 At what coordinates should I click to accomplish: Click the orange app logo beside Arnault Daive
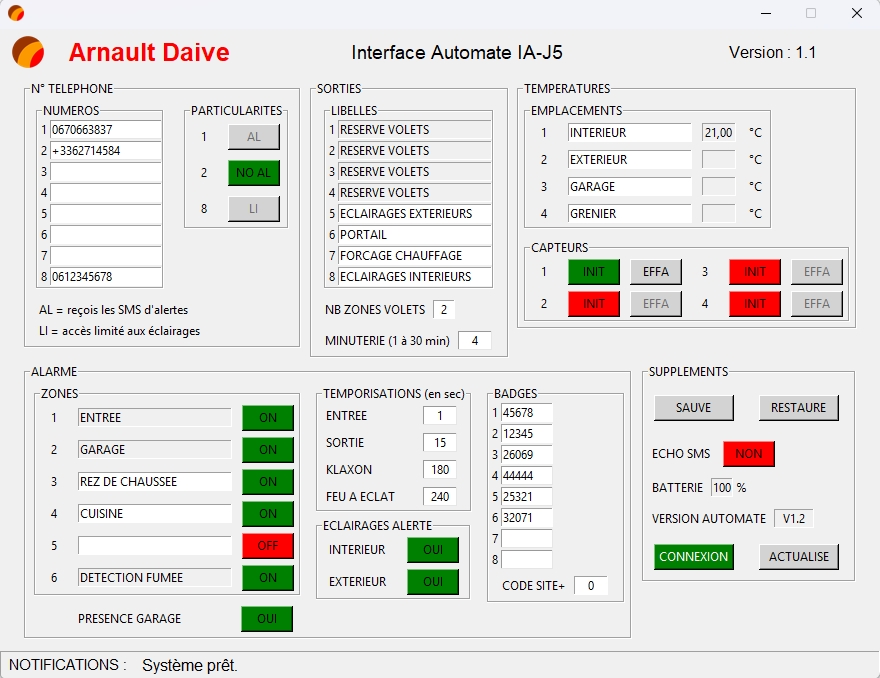28,52
